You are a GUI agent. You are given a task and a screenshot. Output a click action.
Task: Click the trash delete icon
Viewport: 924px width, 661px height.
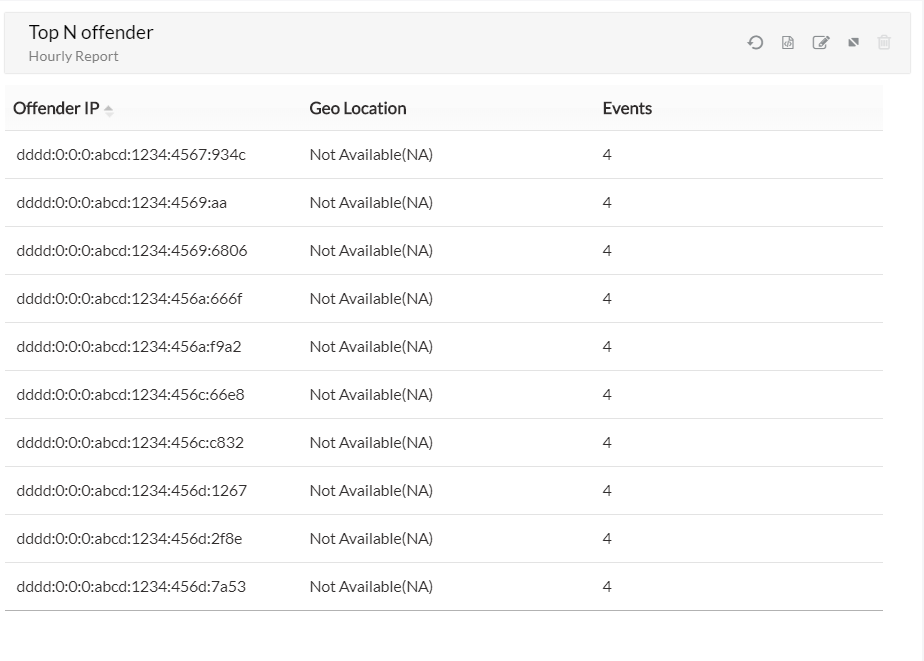coord(884,43)
